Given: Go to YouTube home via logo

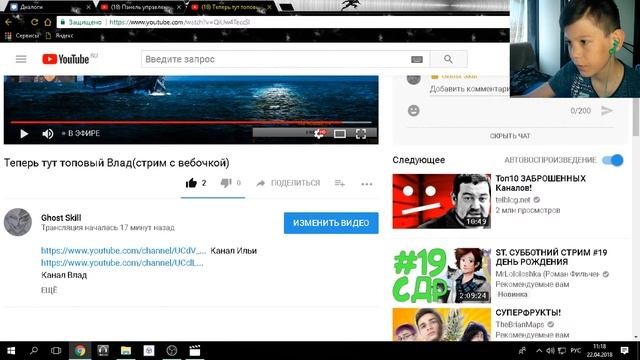Looking at the screenshot, I should [x=66, y=59].
